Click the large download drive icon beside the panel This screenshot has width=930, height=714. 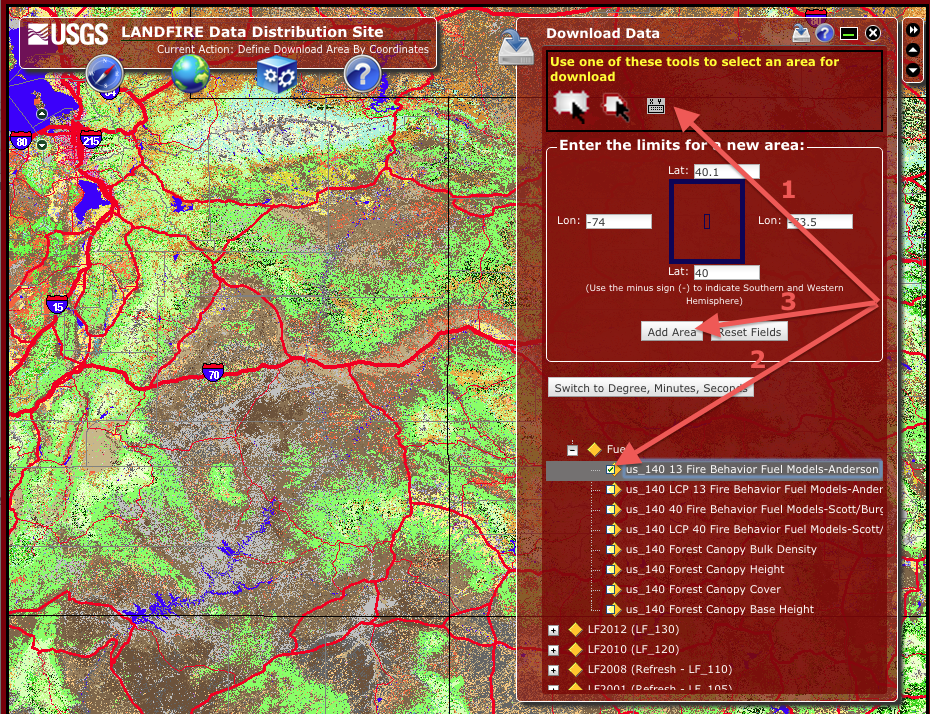pos(516,47)
